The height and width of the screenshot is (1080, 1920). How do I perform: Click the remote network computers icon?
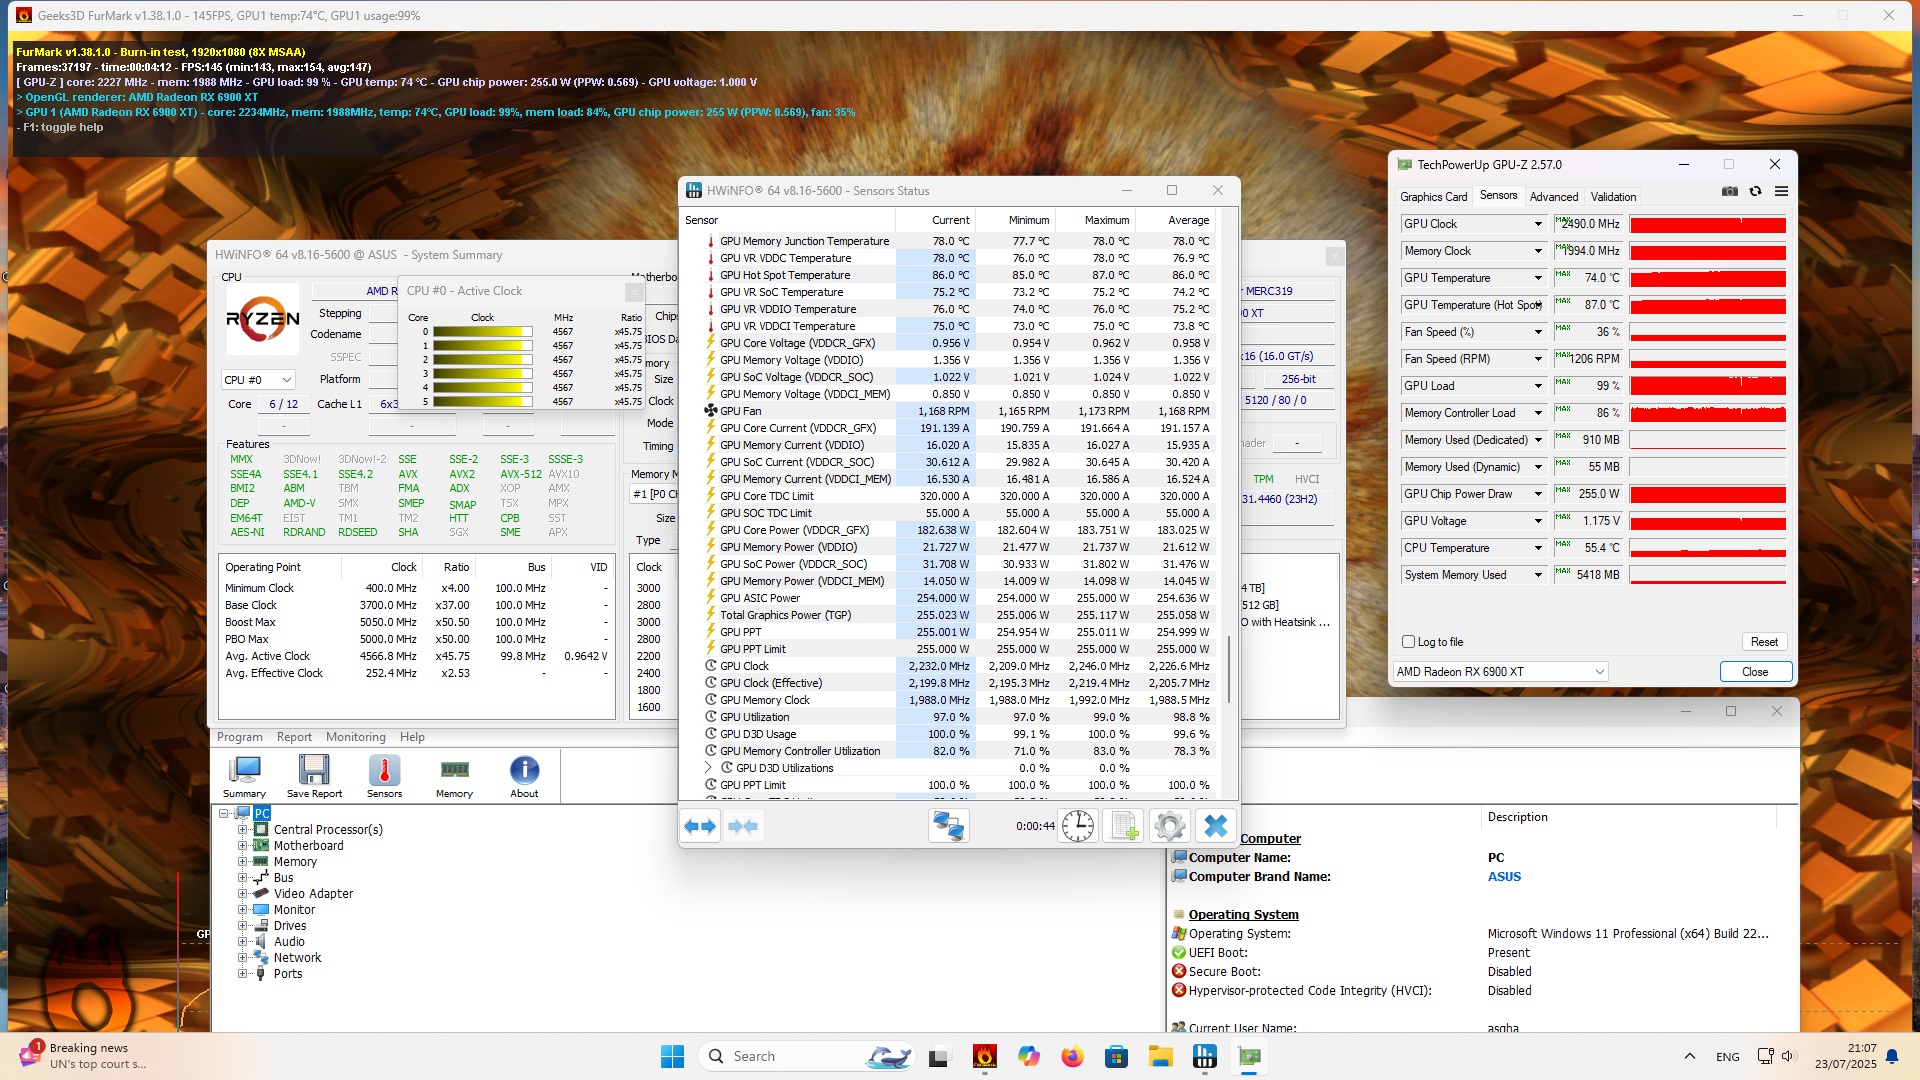948,826
